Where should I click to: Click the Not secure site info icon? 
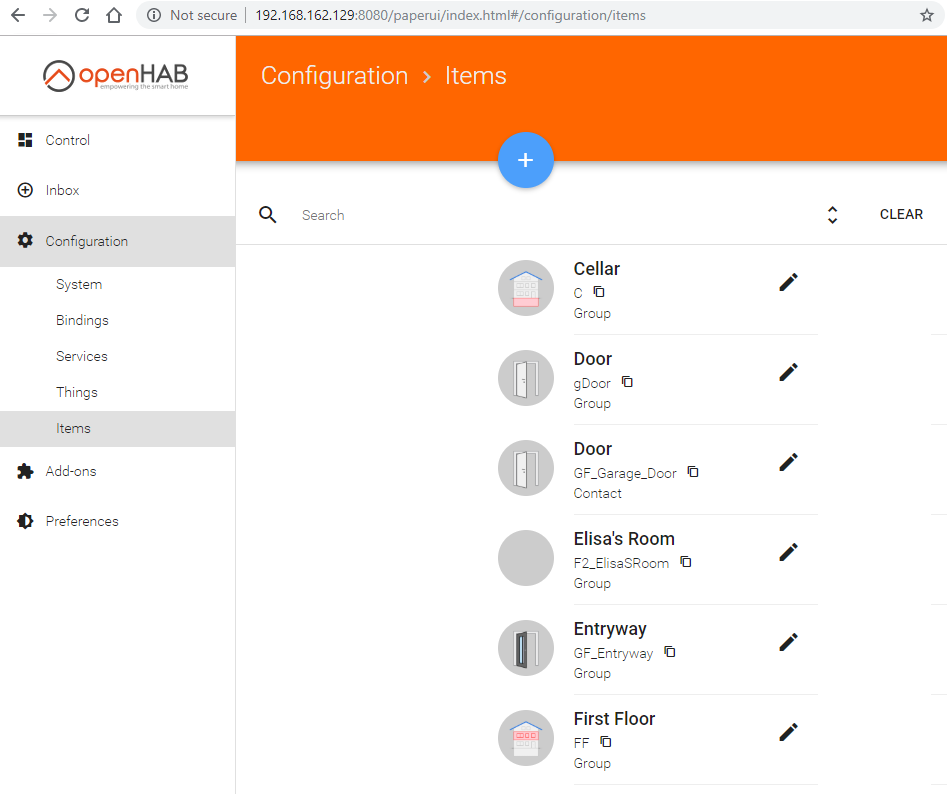(154, 15)
